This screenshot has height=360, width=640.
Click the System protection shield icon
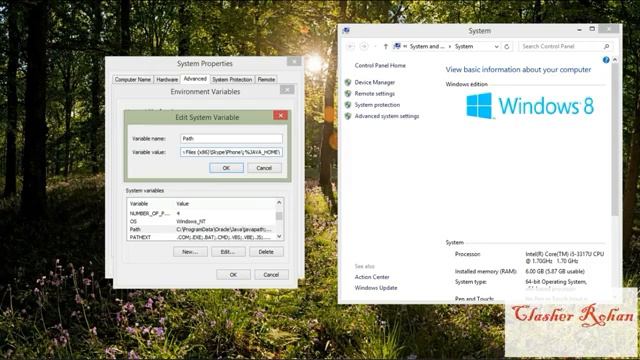click(x=348, y=105)
